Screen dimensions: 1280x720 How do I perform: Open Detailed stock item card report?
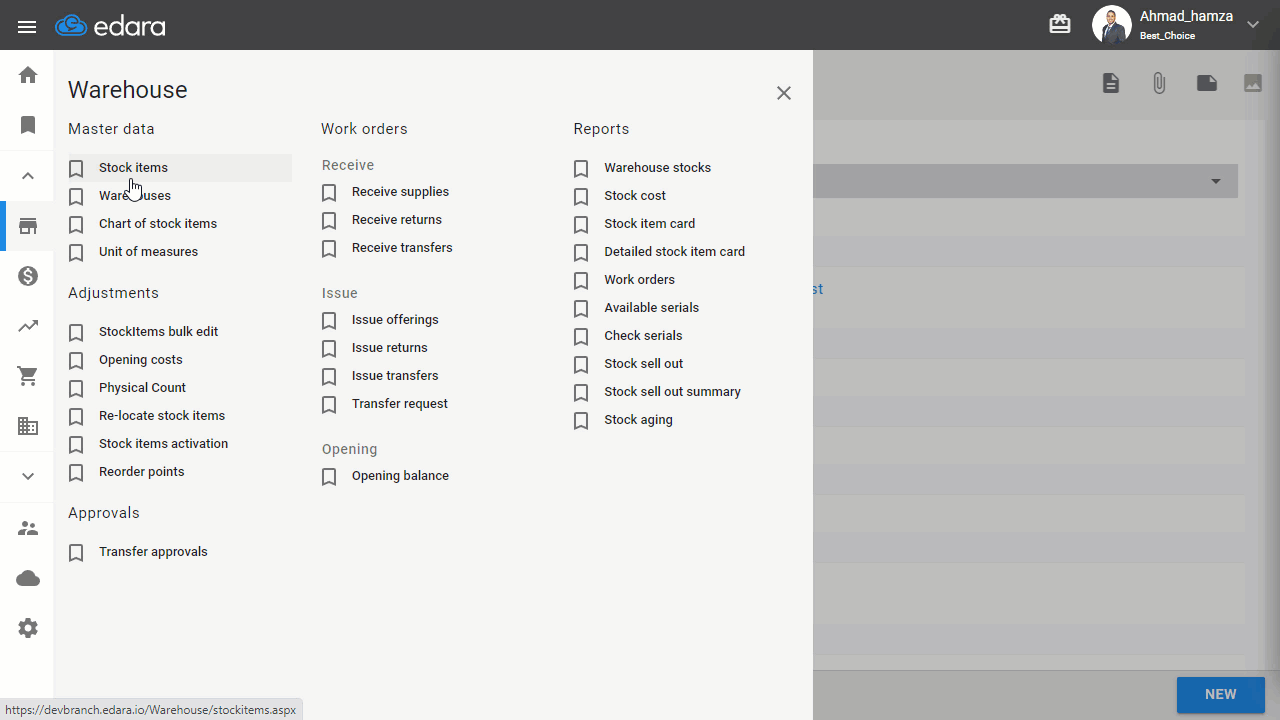pyautogui.click(x=675, y=252)
